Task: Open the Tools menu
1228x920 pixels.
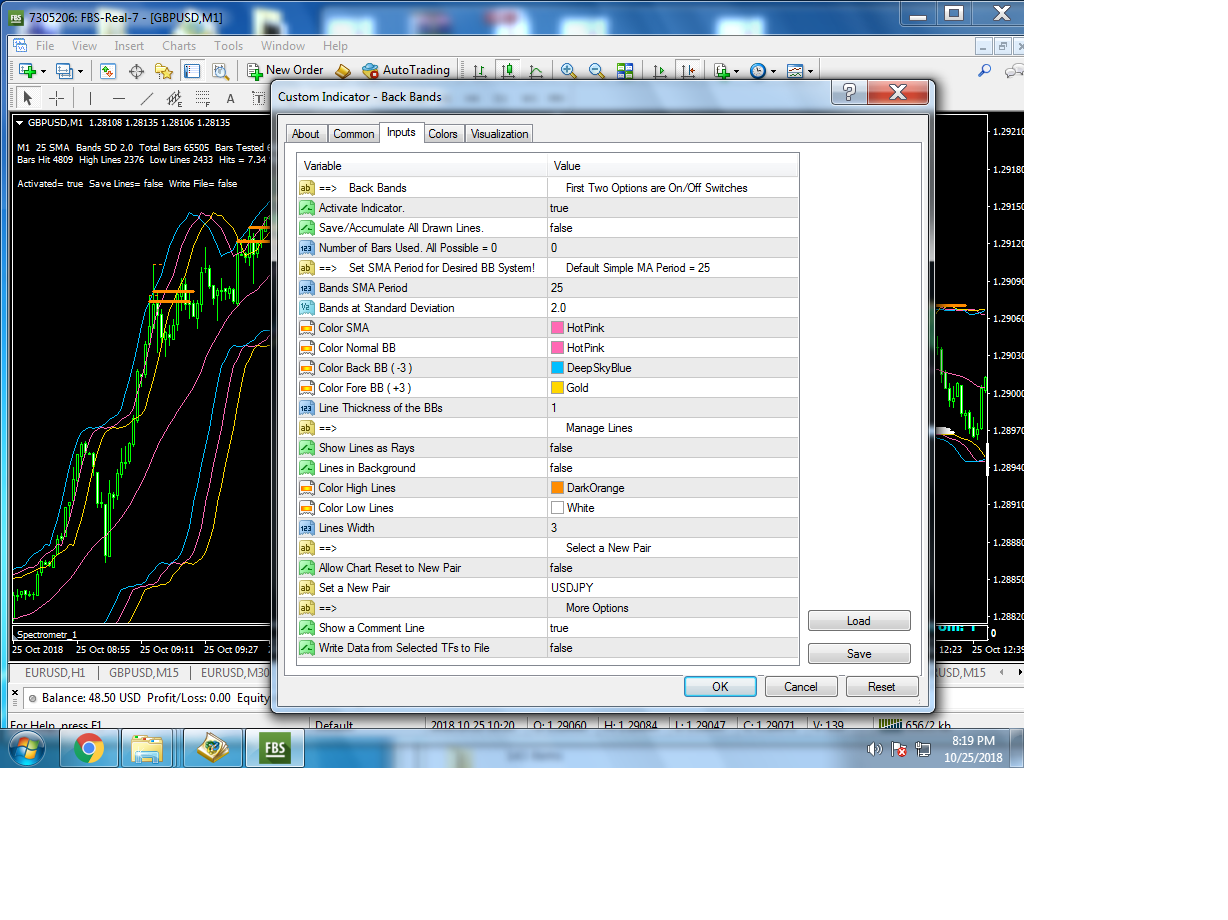Action: (x=228, y=45)
